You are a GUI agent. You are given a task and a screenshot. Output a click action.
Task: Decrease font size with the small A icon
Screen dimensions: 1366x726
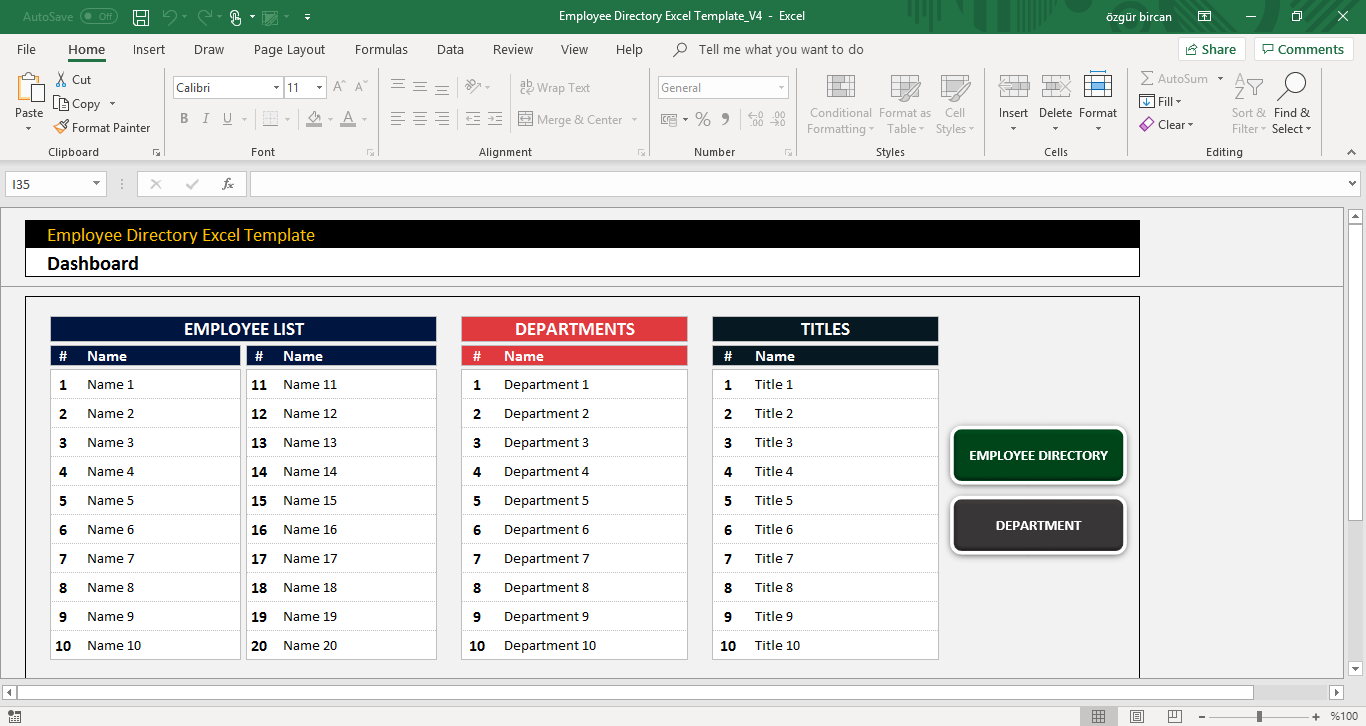(x=360, y=87)
